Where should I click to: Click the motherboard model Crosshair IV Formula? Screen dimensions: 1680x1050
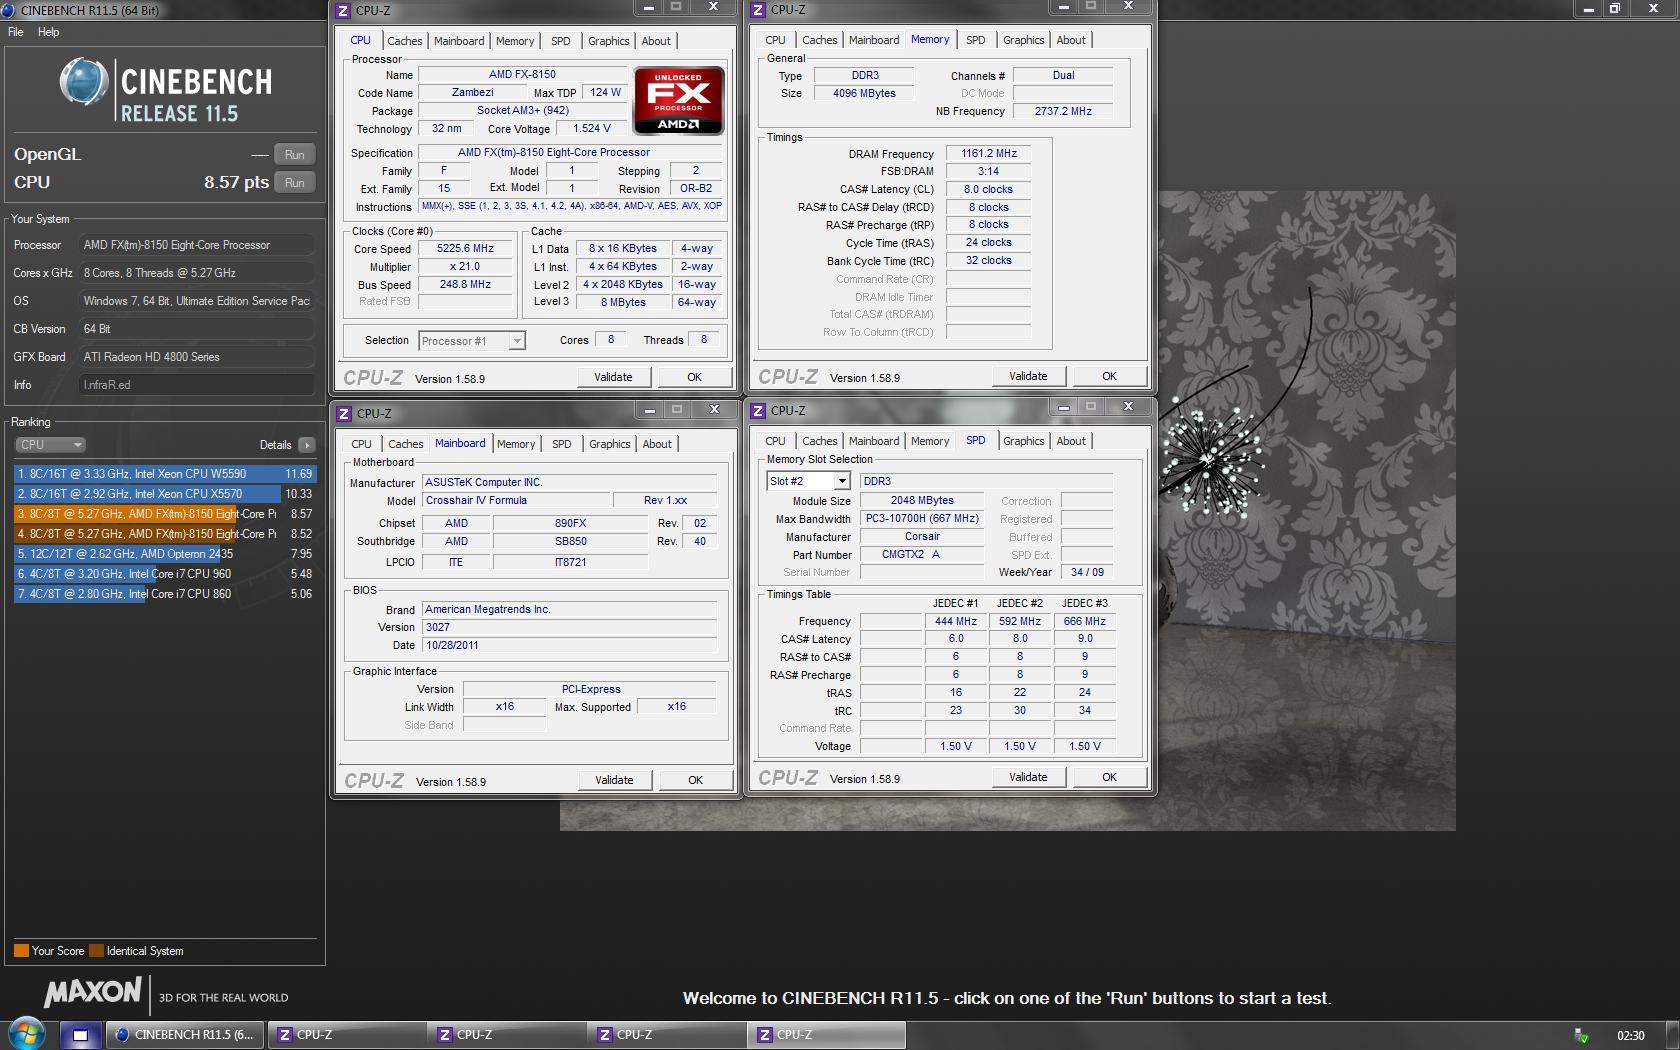[515, 501]
